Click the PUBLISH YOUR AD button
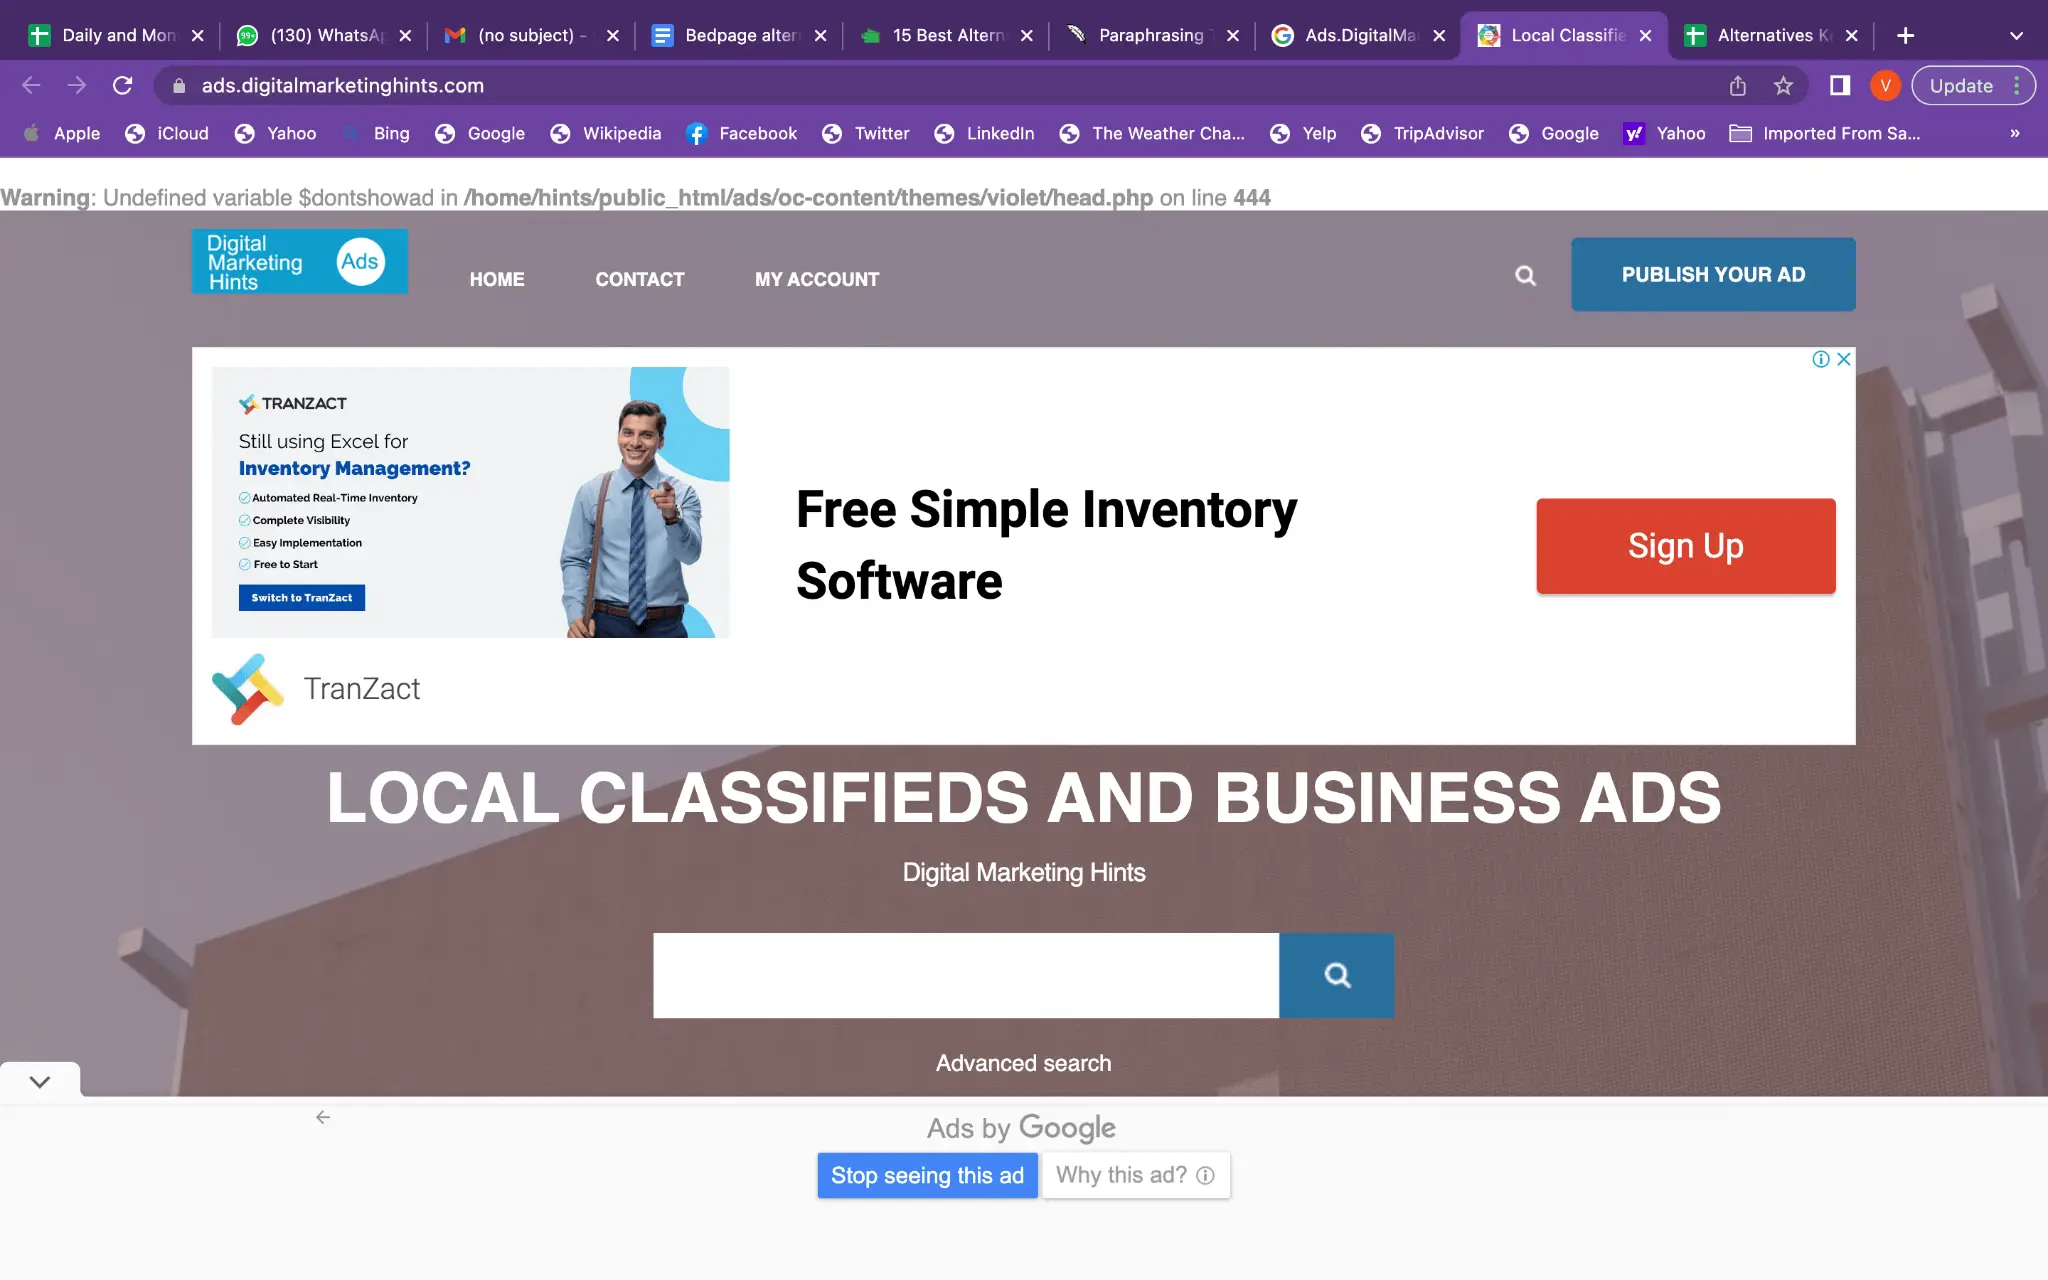This screenshot has width=2048, height=1280. tap(1713, 274)
